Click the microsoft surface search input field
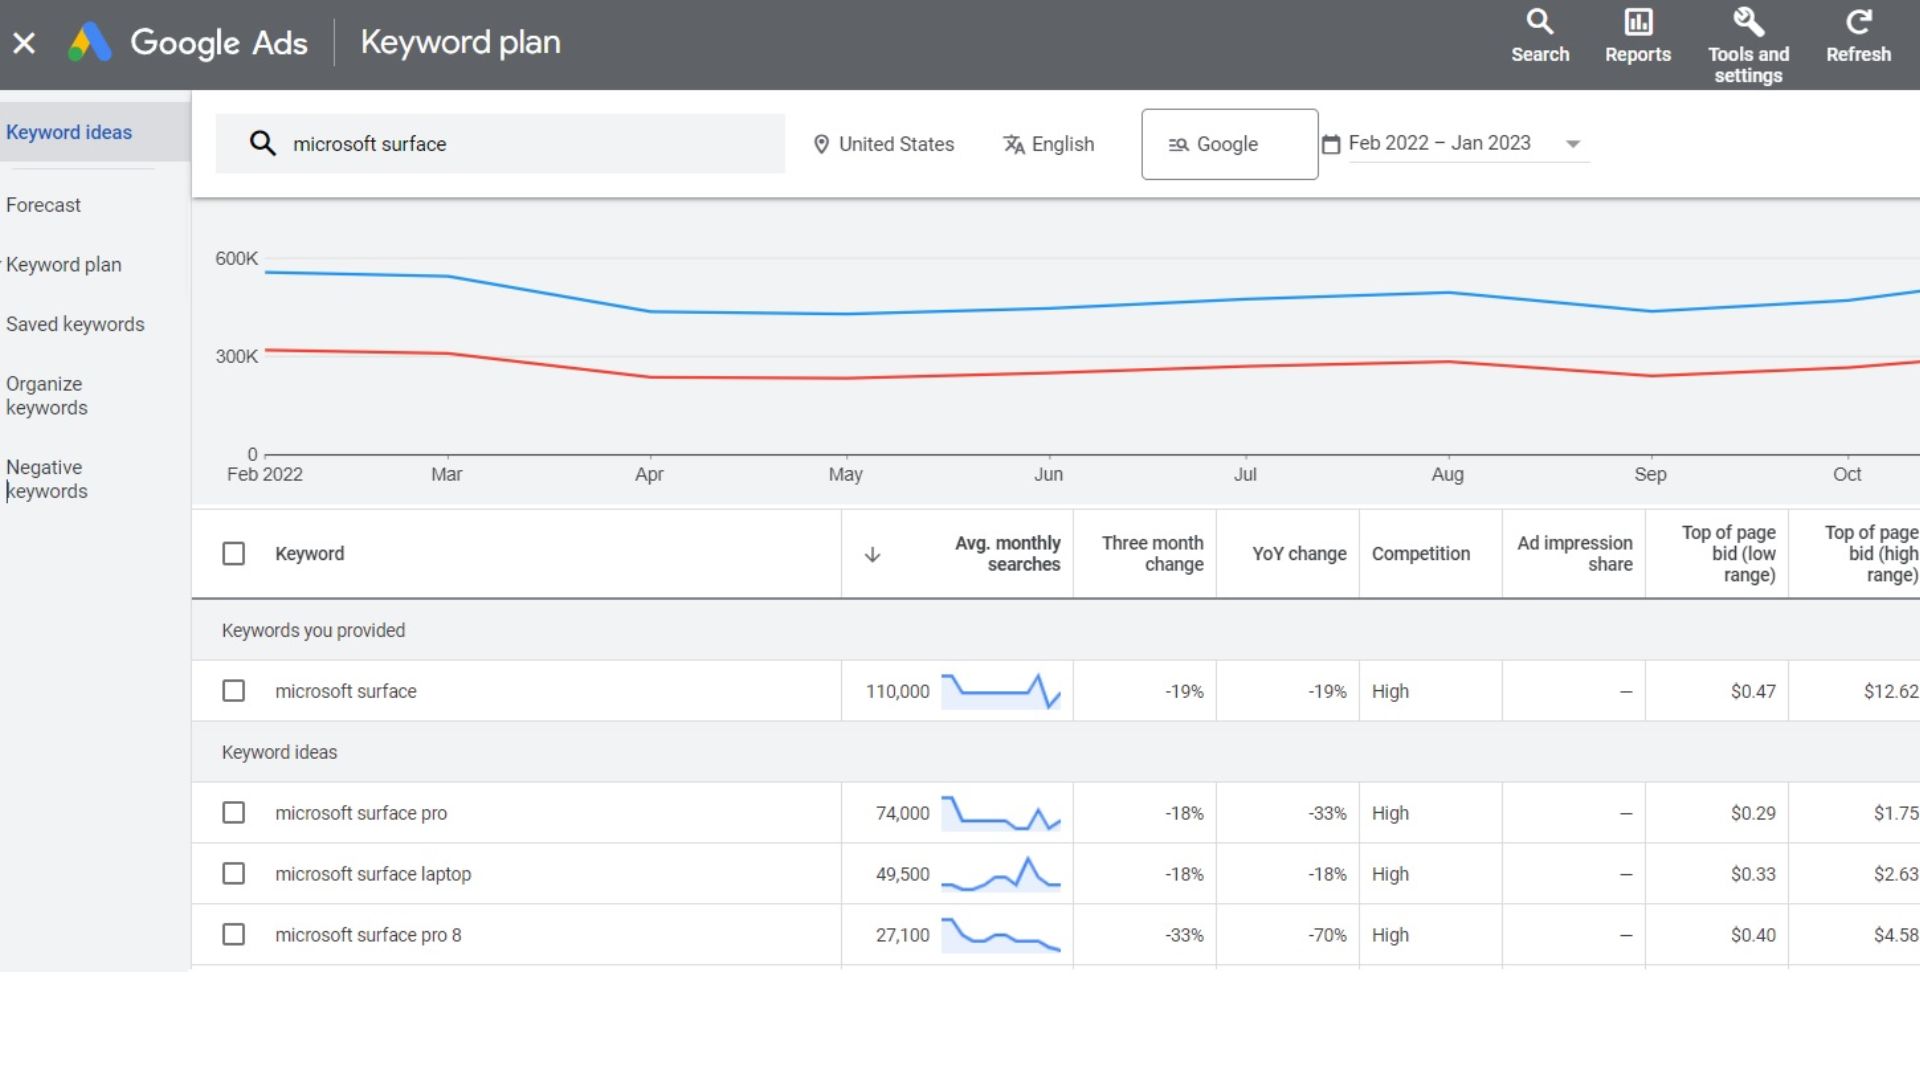The height and width of the screenshot is (1080, 1920). (500, 143)
